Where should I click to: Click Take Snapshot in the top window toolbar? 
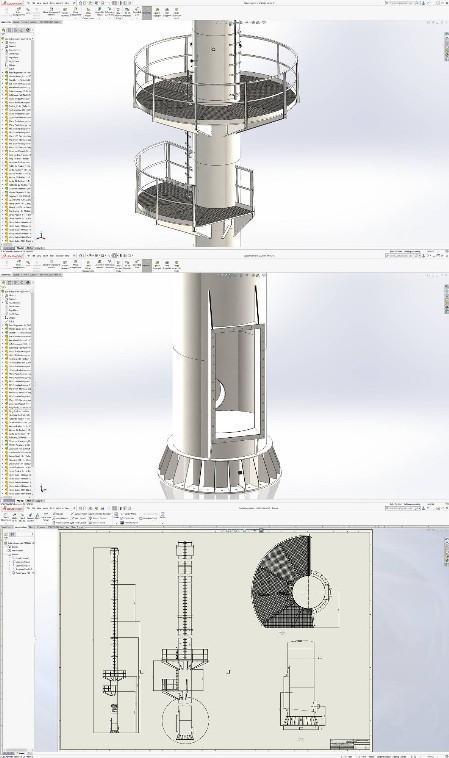(x=167, y=12)
